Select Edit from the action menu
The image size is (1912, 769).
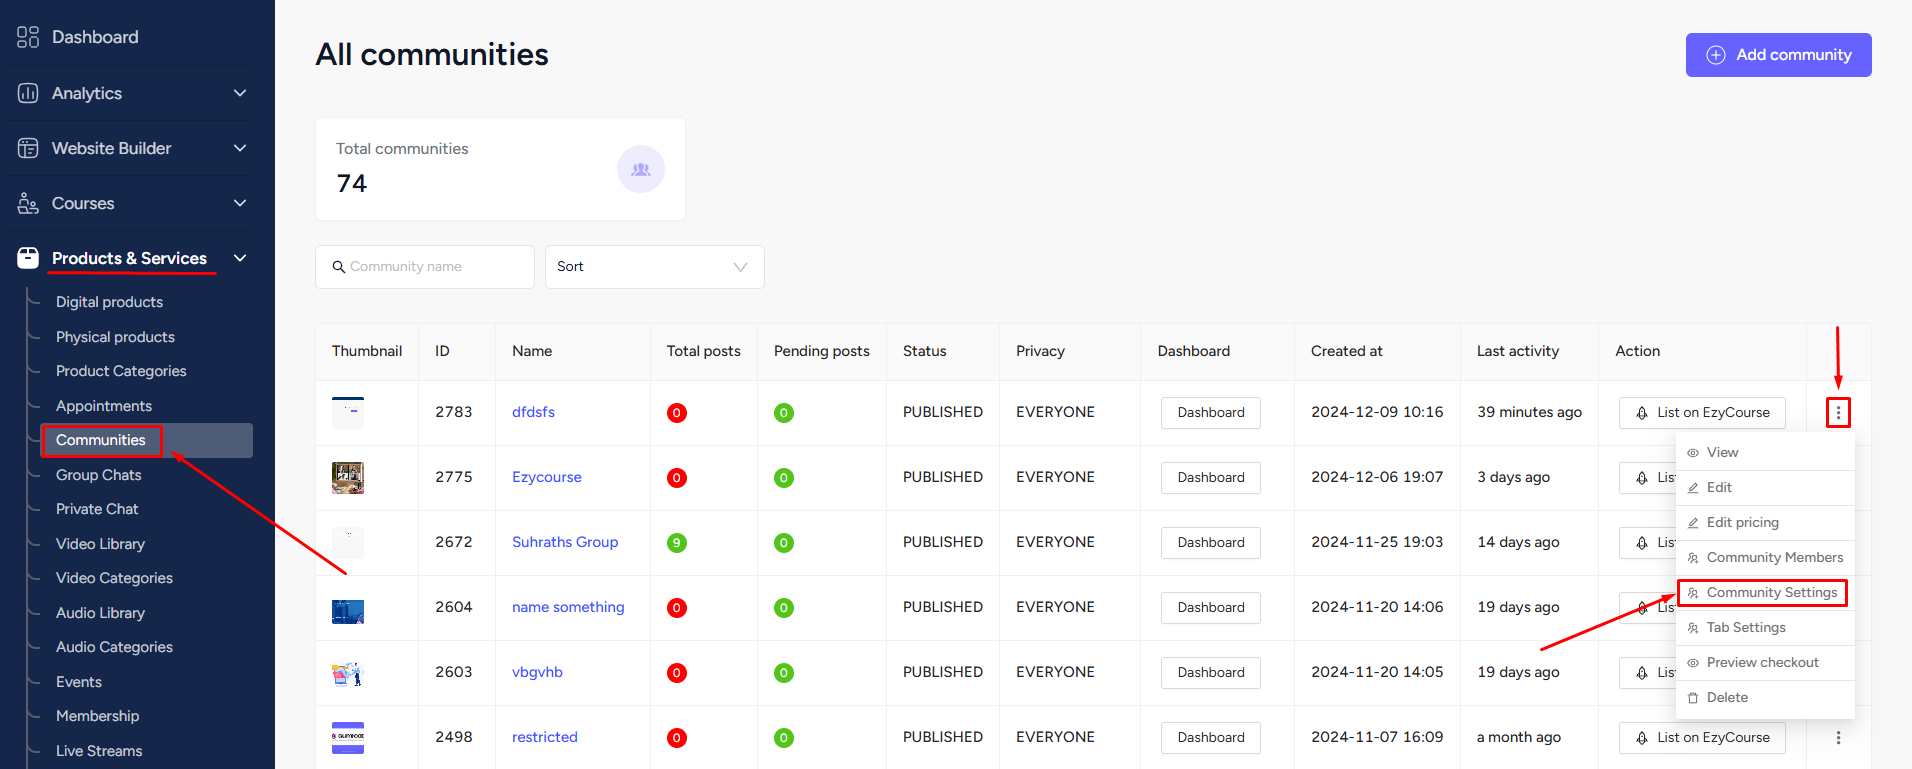pyautogui.click(x=1765, y=487)
